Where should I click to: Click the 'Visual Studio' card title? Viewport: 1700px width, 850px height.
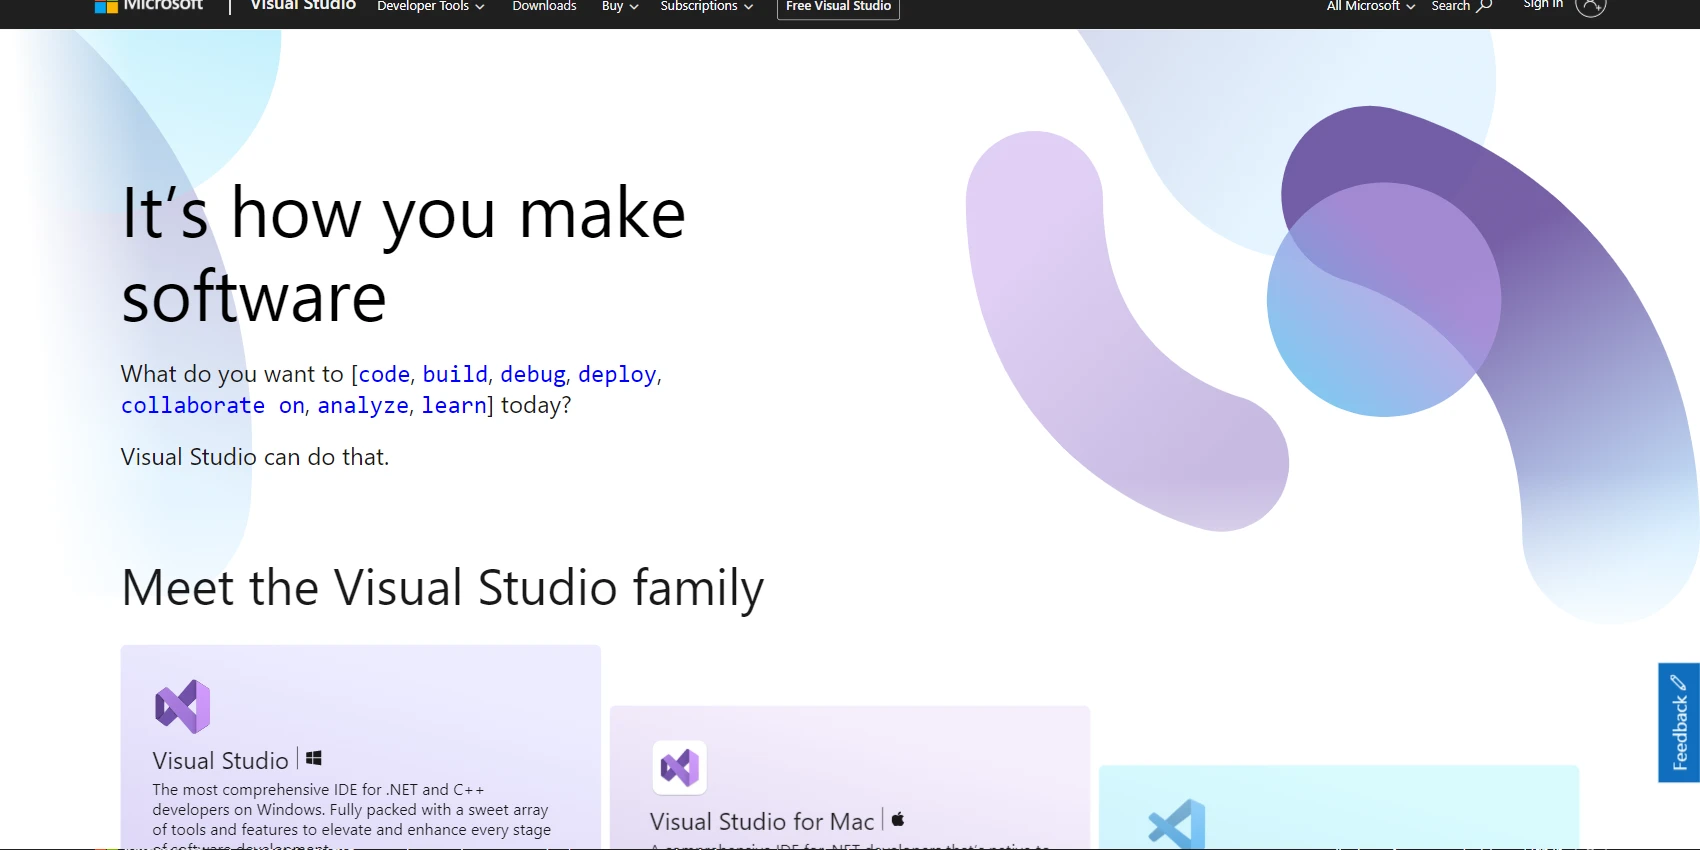(220, 761)
